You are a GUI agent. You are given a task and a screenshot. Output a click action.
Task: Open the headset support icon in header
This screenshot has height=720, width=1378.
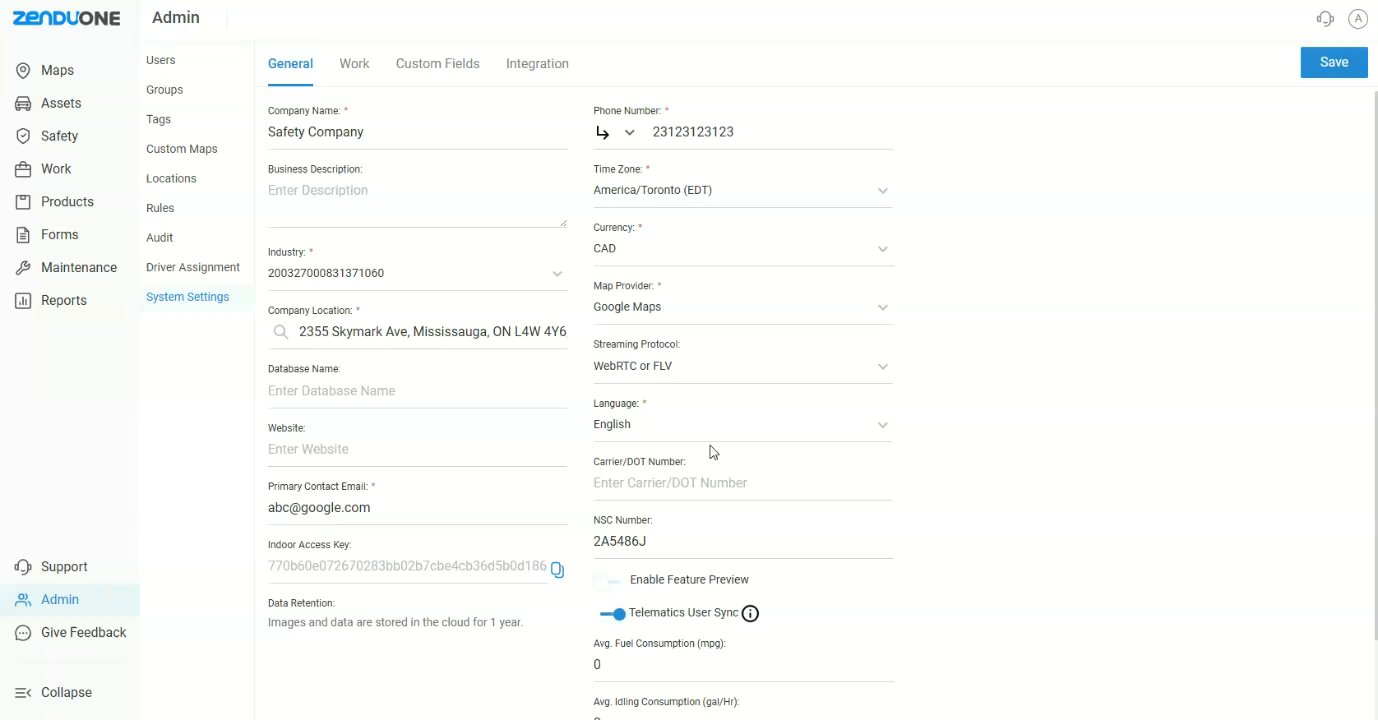click(1325, 19)
